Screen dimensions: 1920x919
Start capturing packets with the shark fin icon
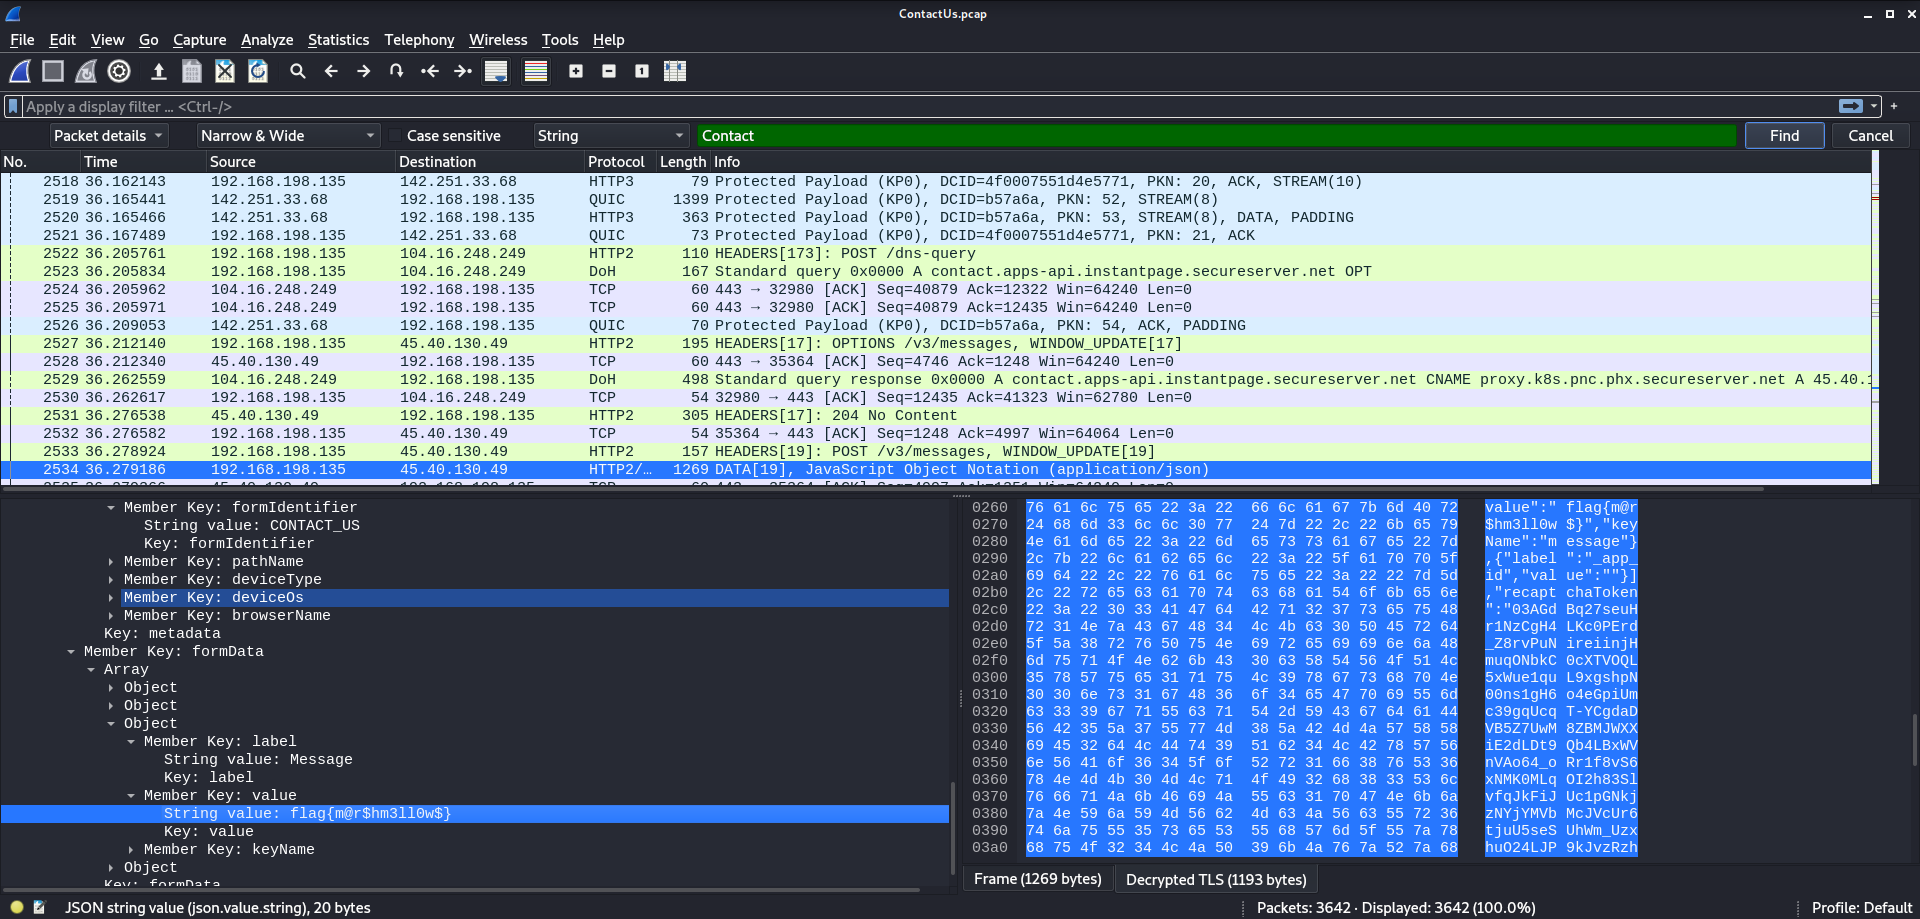coord(20,71)
